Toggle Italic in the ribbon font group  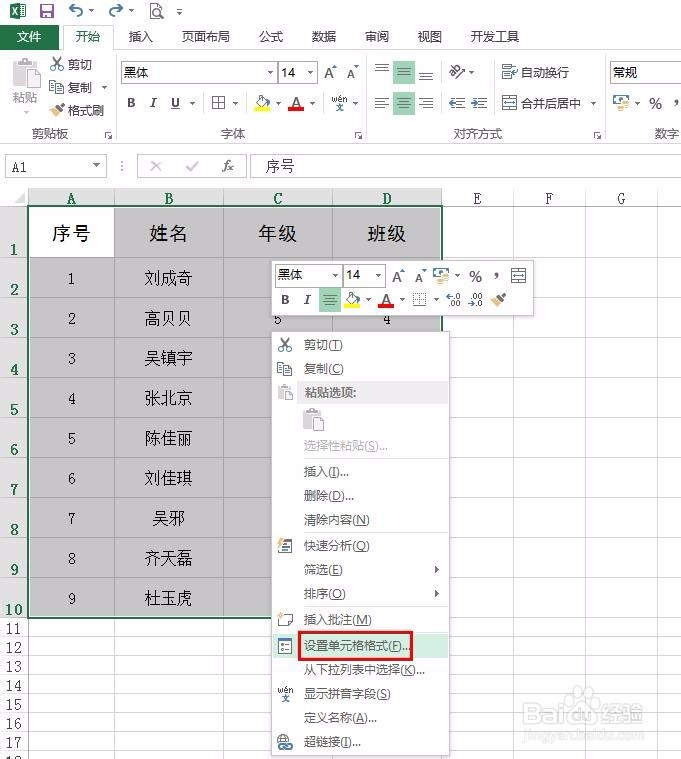pyautogui.click(x=153, y=103)
